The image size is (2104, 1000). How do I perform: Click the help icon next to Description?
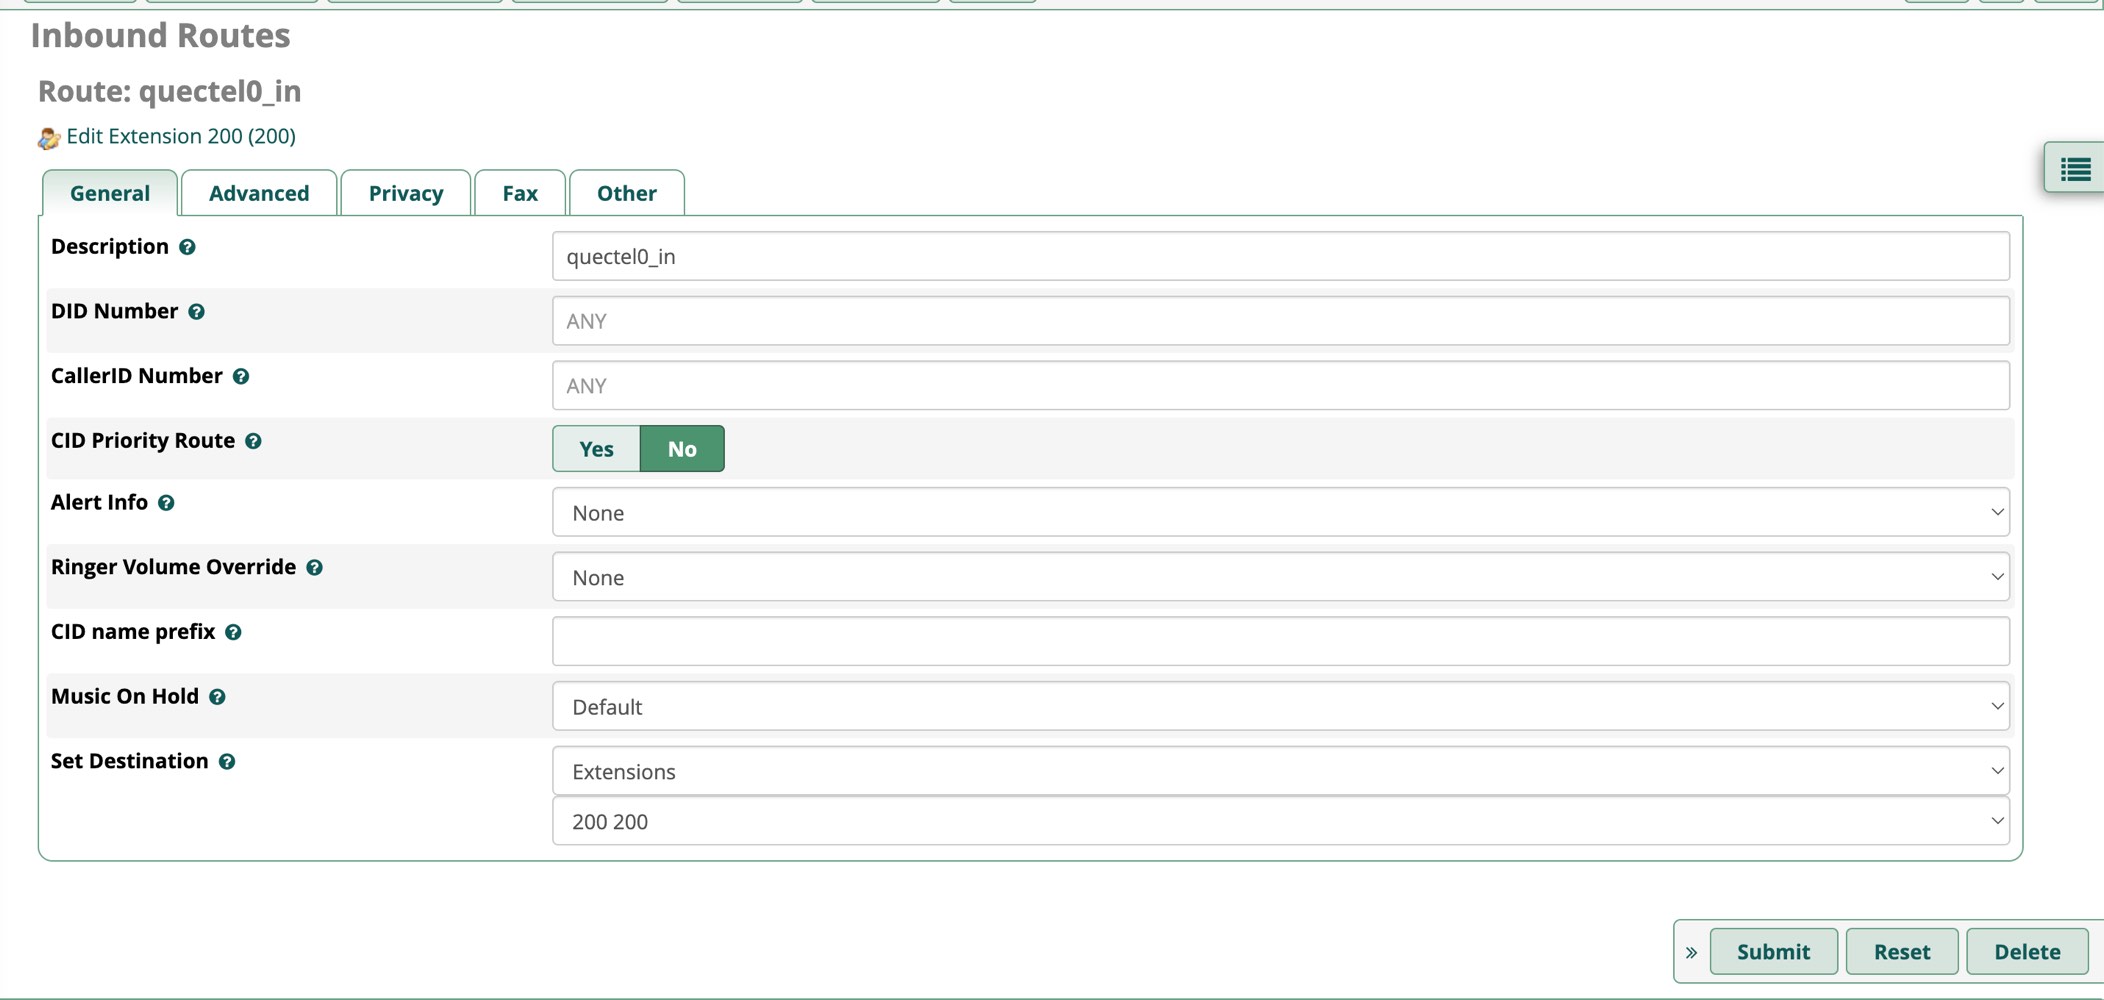coord(187,247)
